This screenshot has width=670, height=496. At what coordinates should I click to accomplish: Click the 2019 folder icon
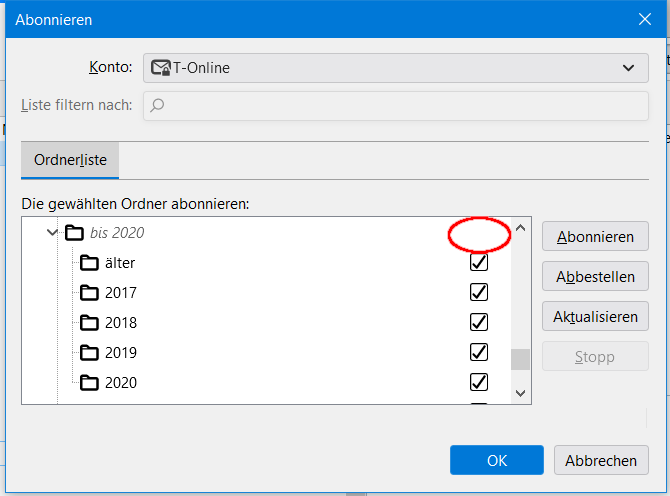(90, 353)
